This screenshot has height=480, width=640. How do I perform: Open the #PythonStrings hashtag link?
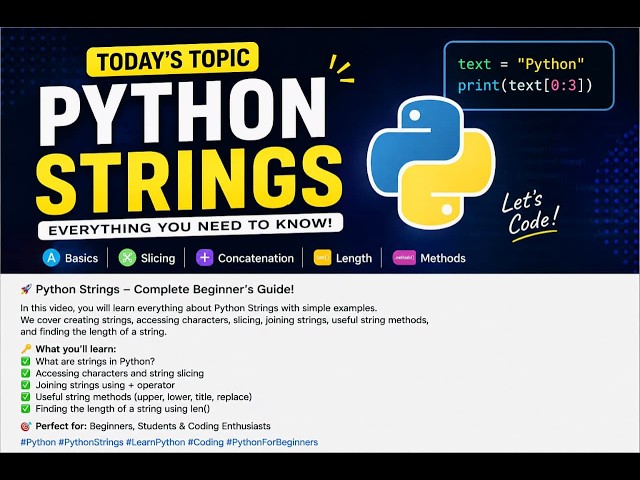[x=91, y=442]
